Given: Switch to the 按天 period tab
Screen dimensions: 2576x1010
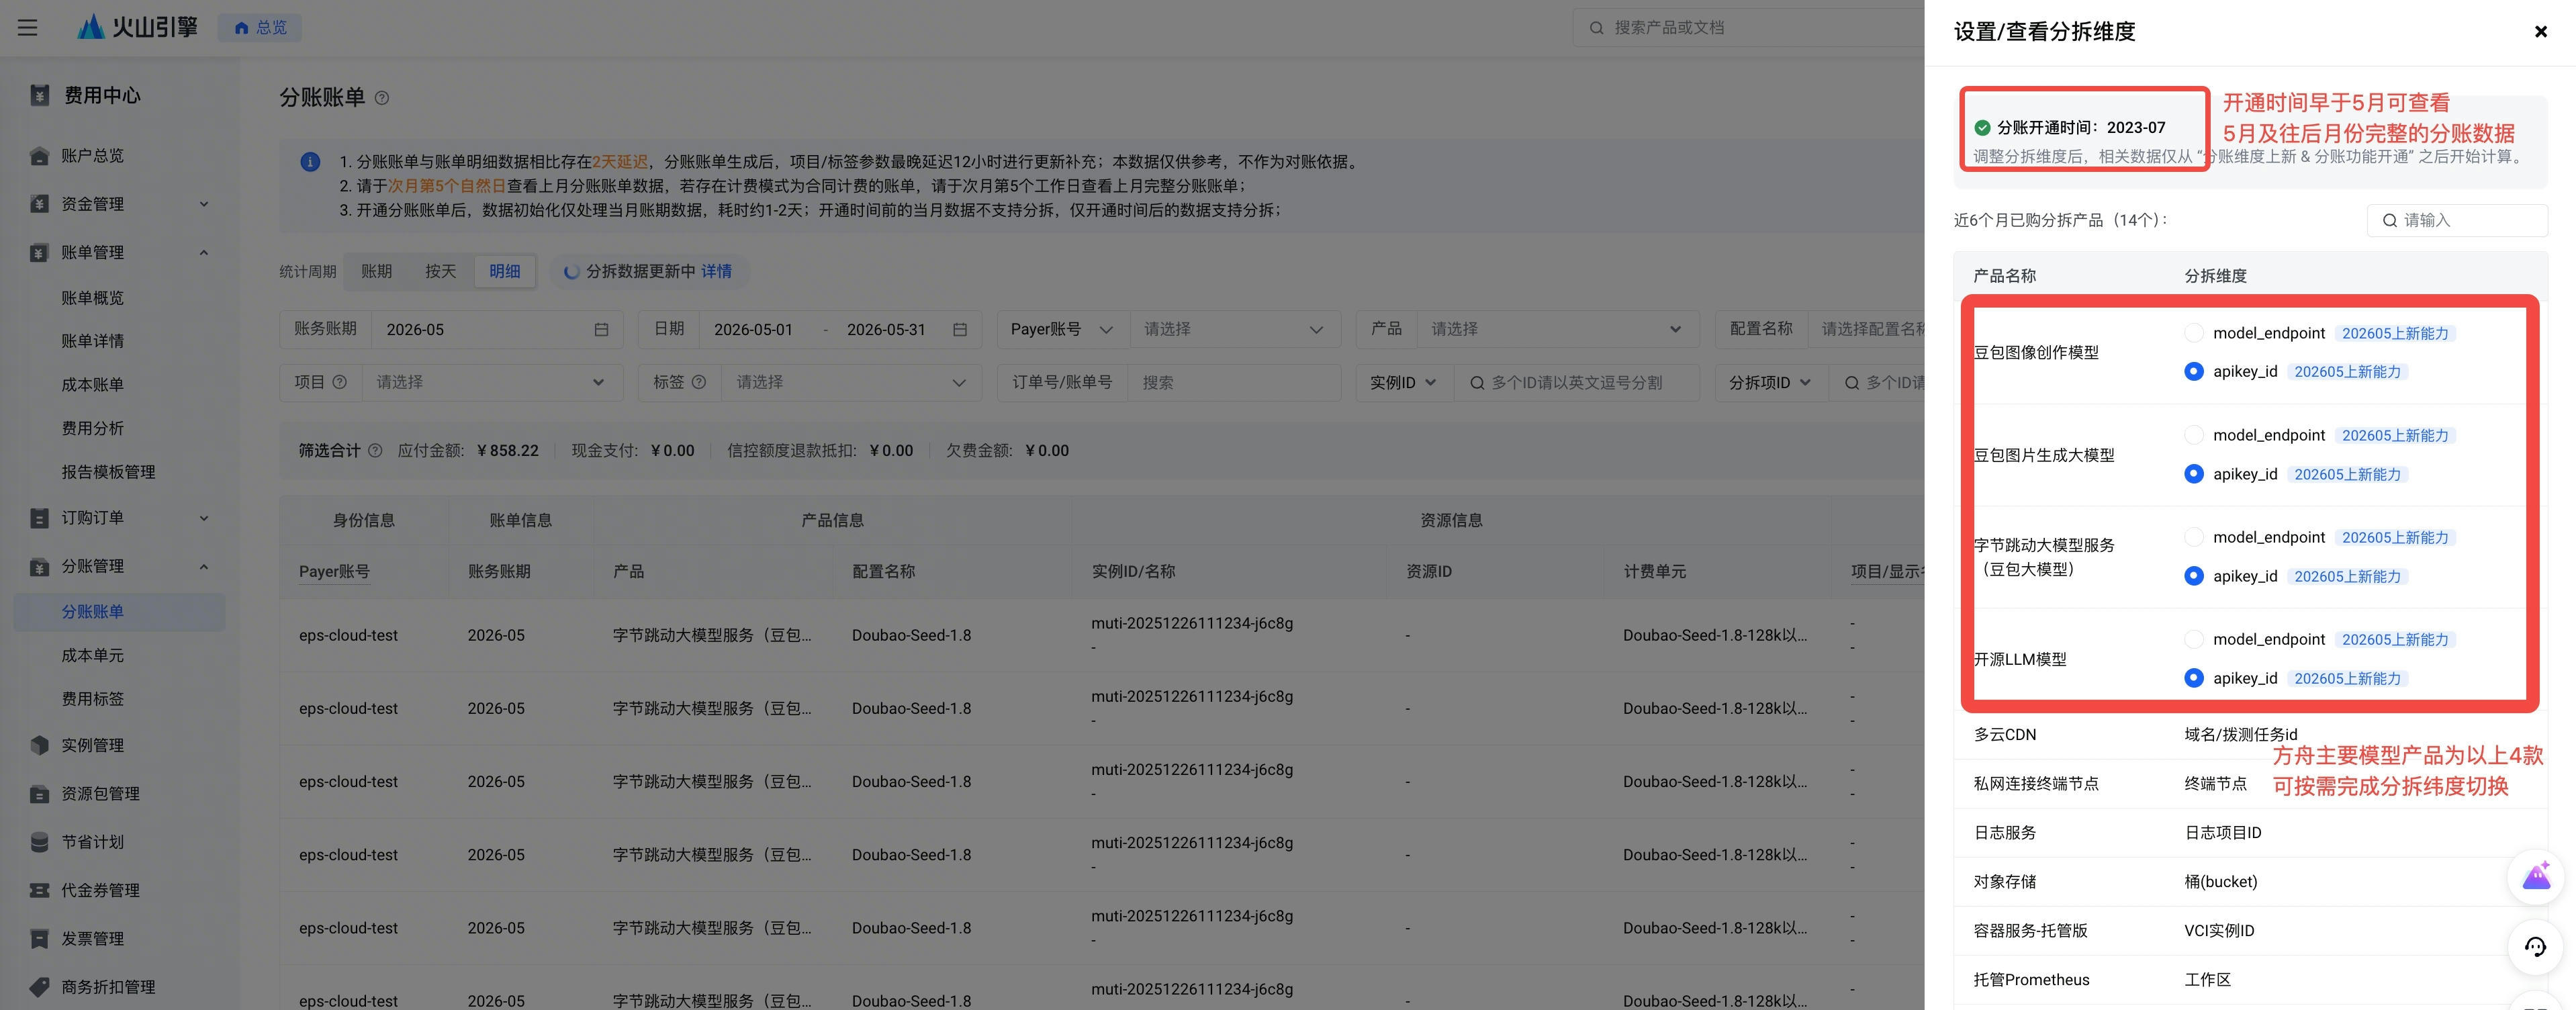Looking at the screenshot, I should pos(440,271).
